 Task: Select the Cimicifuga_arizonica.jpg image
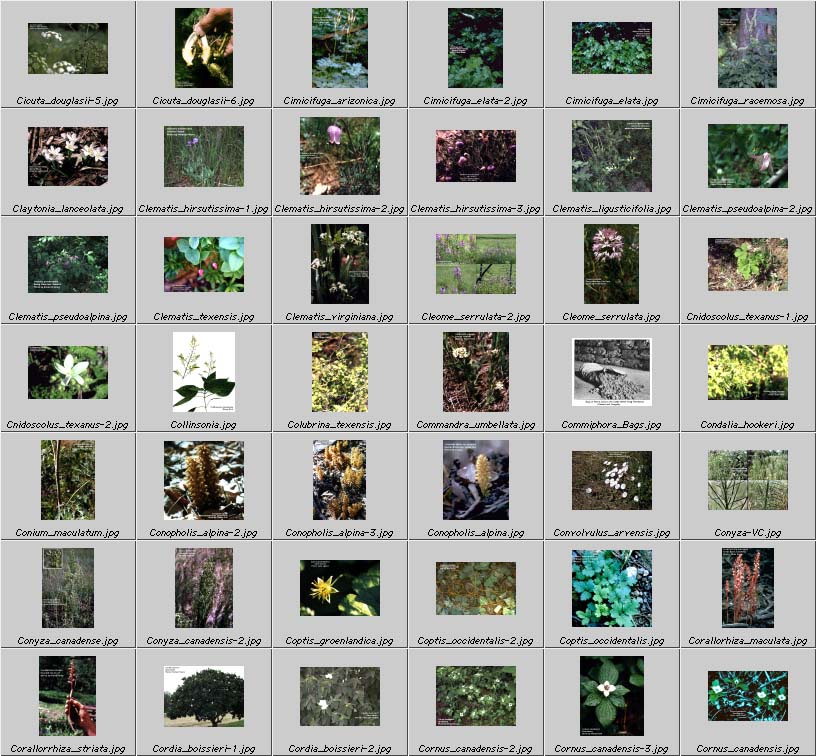(339, 48)
